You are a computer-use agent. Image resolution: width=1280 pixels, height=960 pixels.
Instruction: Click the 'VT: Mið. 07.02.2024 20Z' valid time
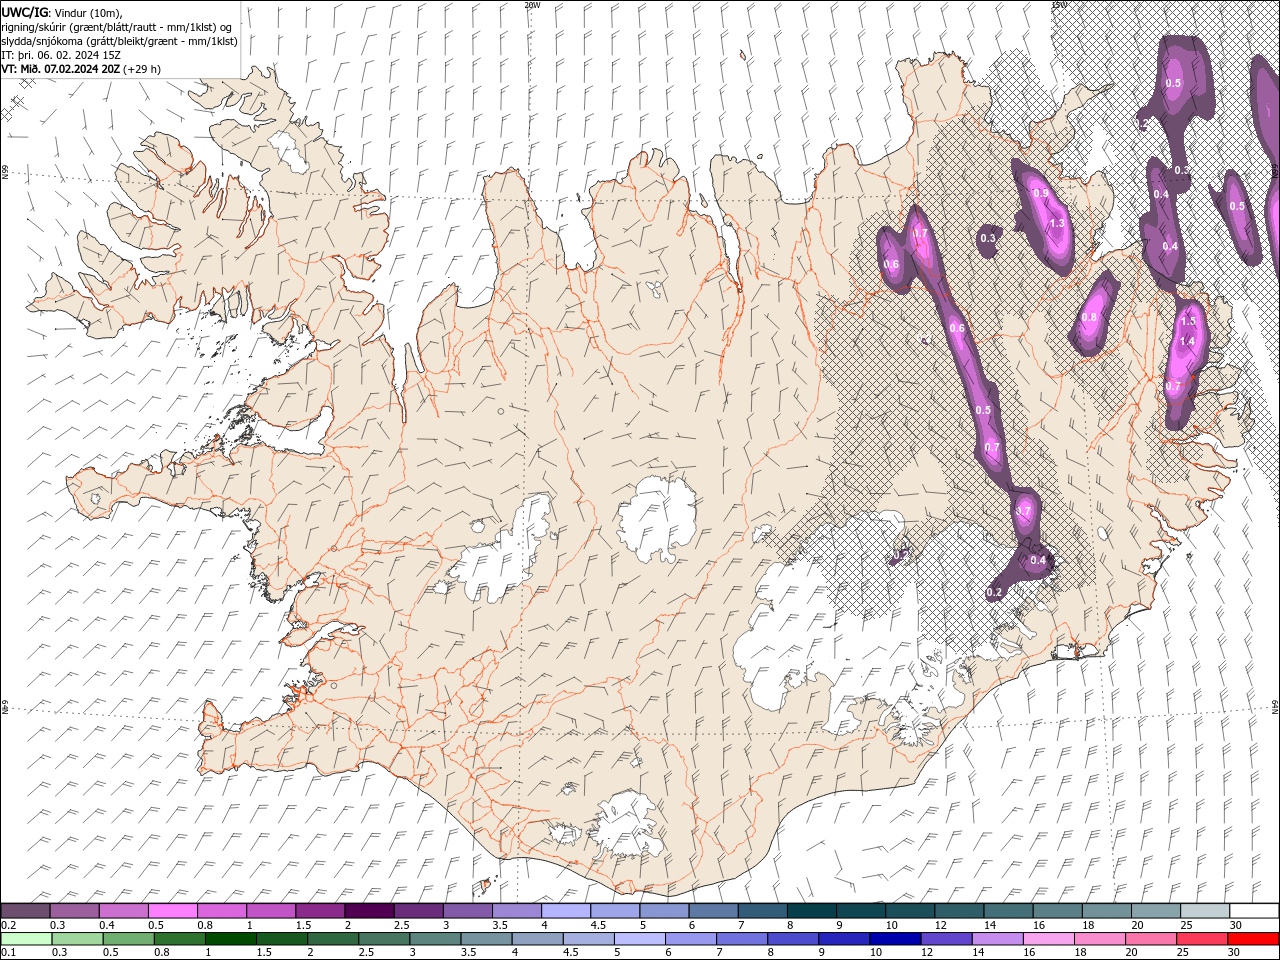click(x=59, y=69)
